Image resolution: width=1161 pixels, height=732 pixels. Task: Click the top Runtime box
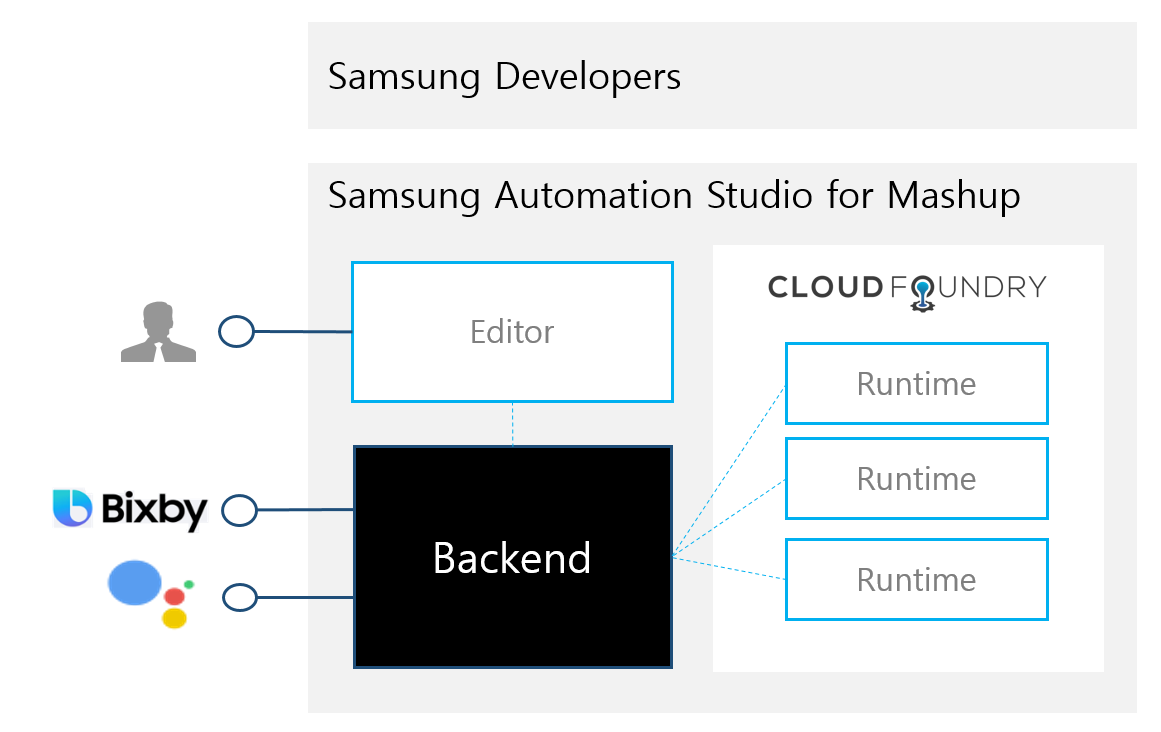pos(917,383)
